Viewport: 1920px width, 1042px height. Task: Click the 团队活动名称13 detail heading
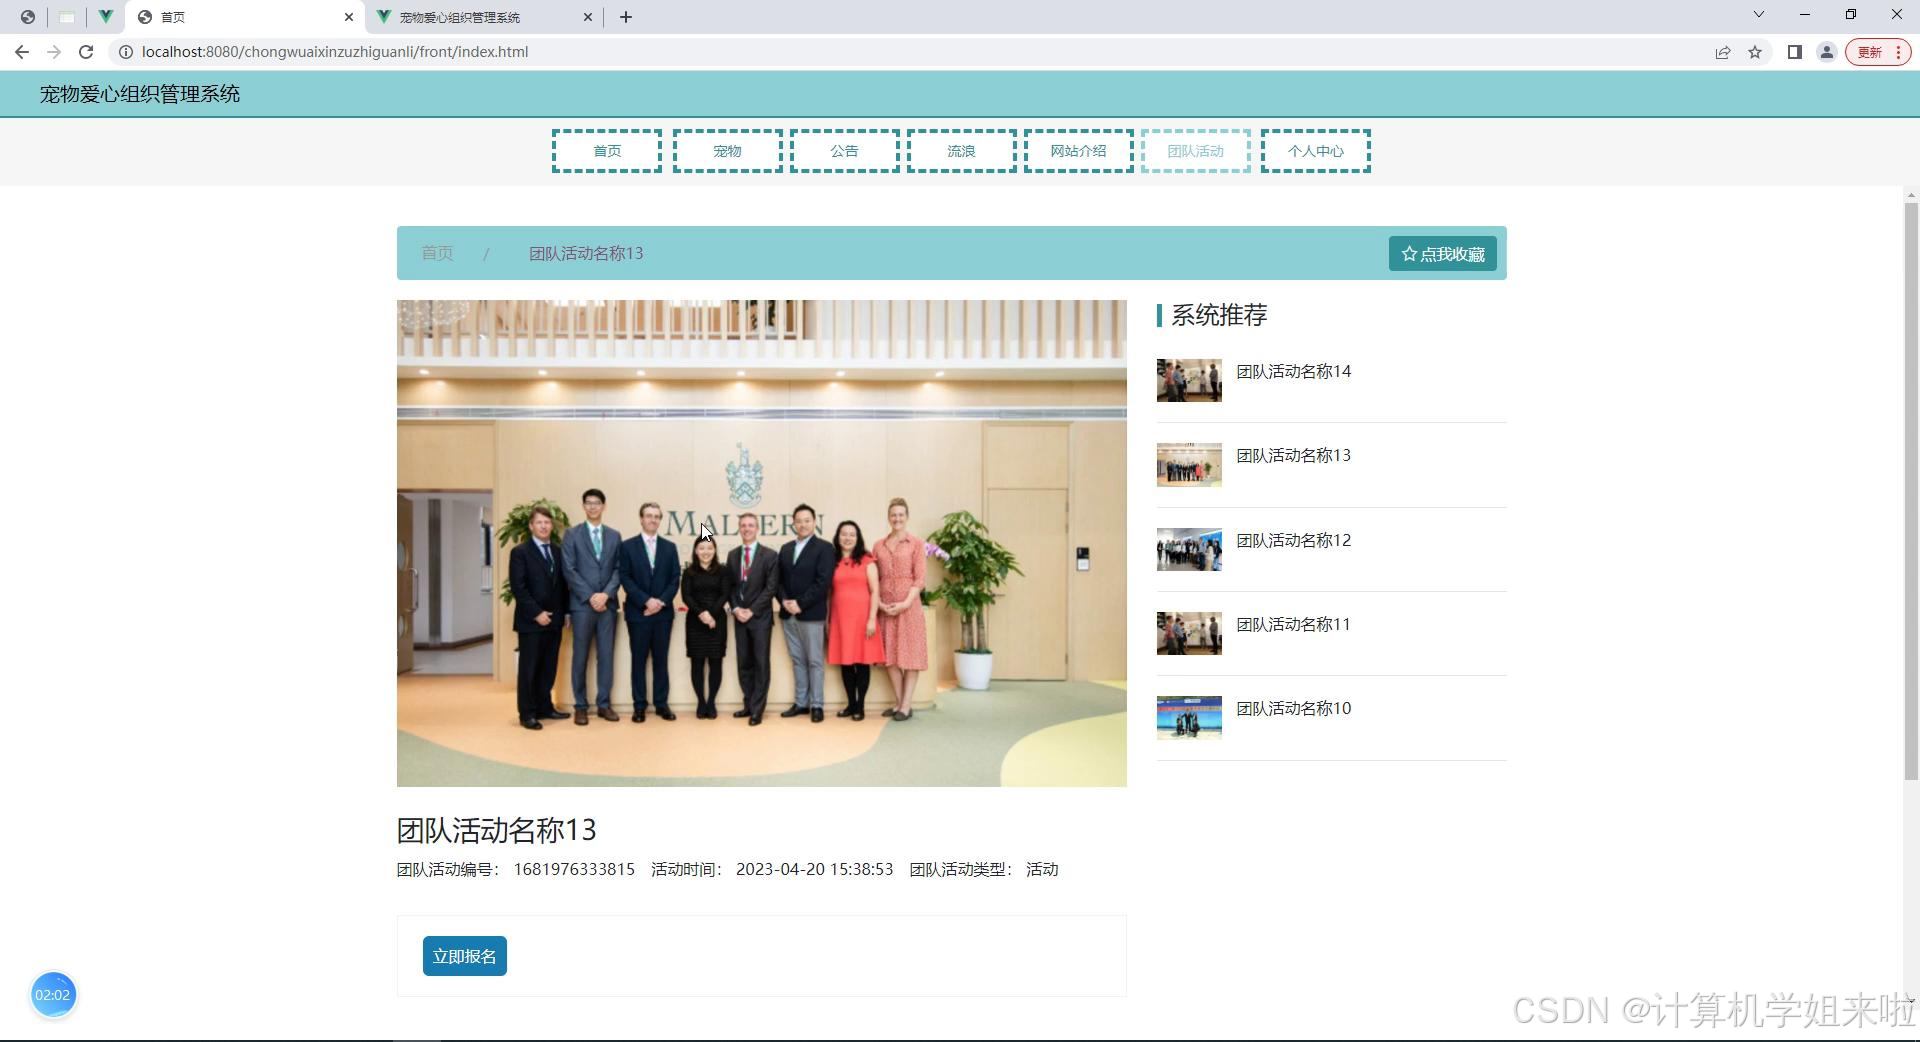click(497, 830)
